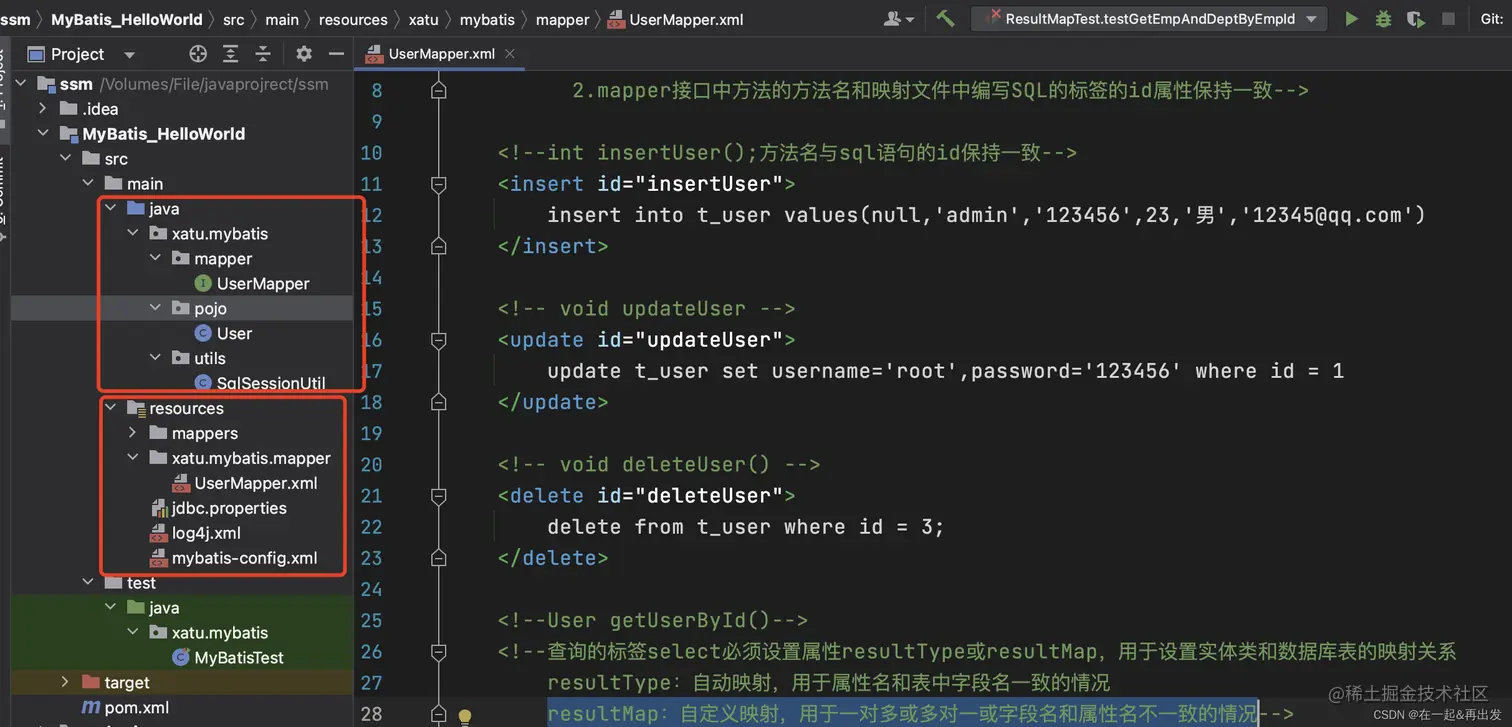The image size is (1512, 727).
Task: Collapse the utils package arrow
Action: (x=155, y=358)
